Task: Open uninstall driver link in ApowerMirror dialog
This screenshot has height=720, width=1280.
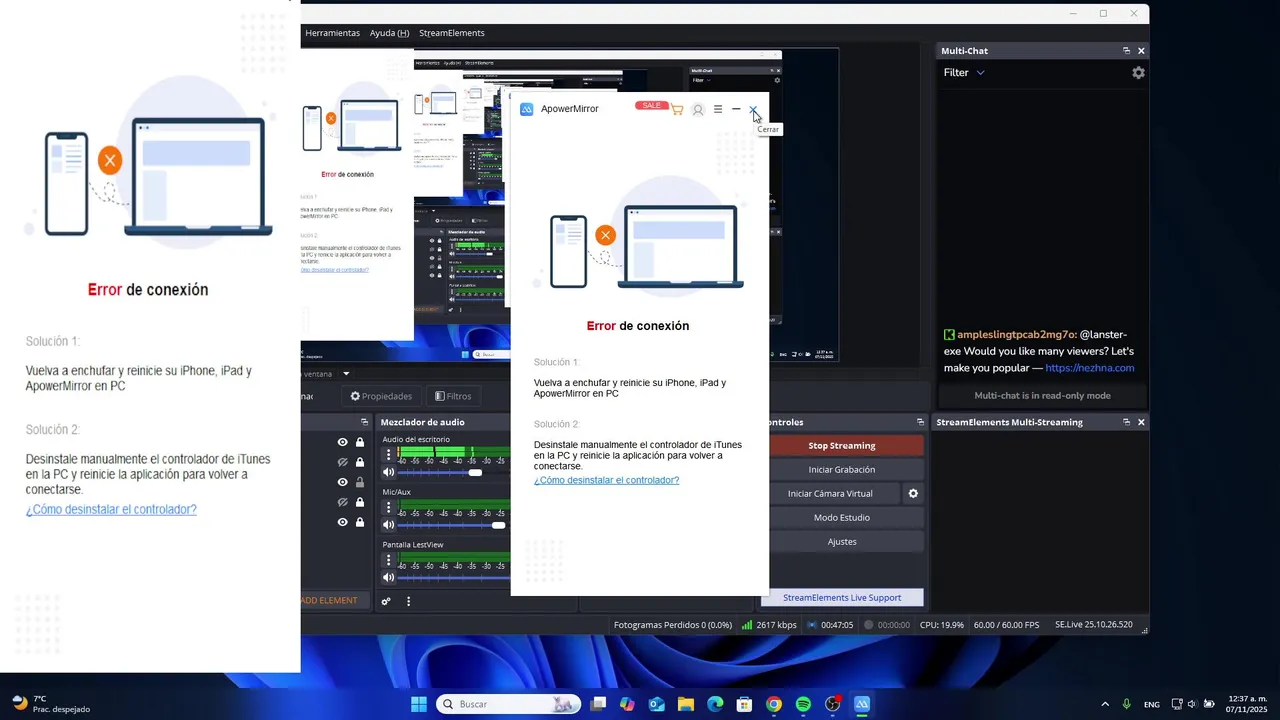Action: coord(606,480)
